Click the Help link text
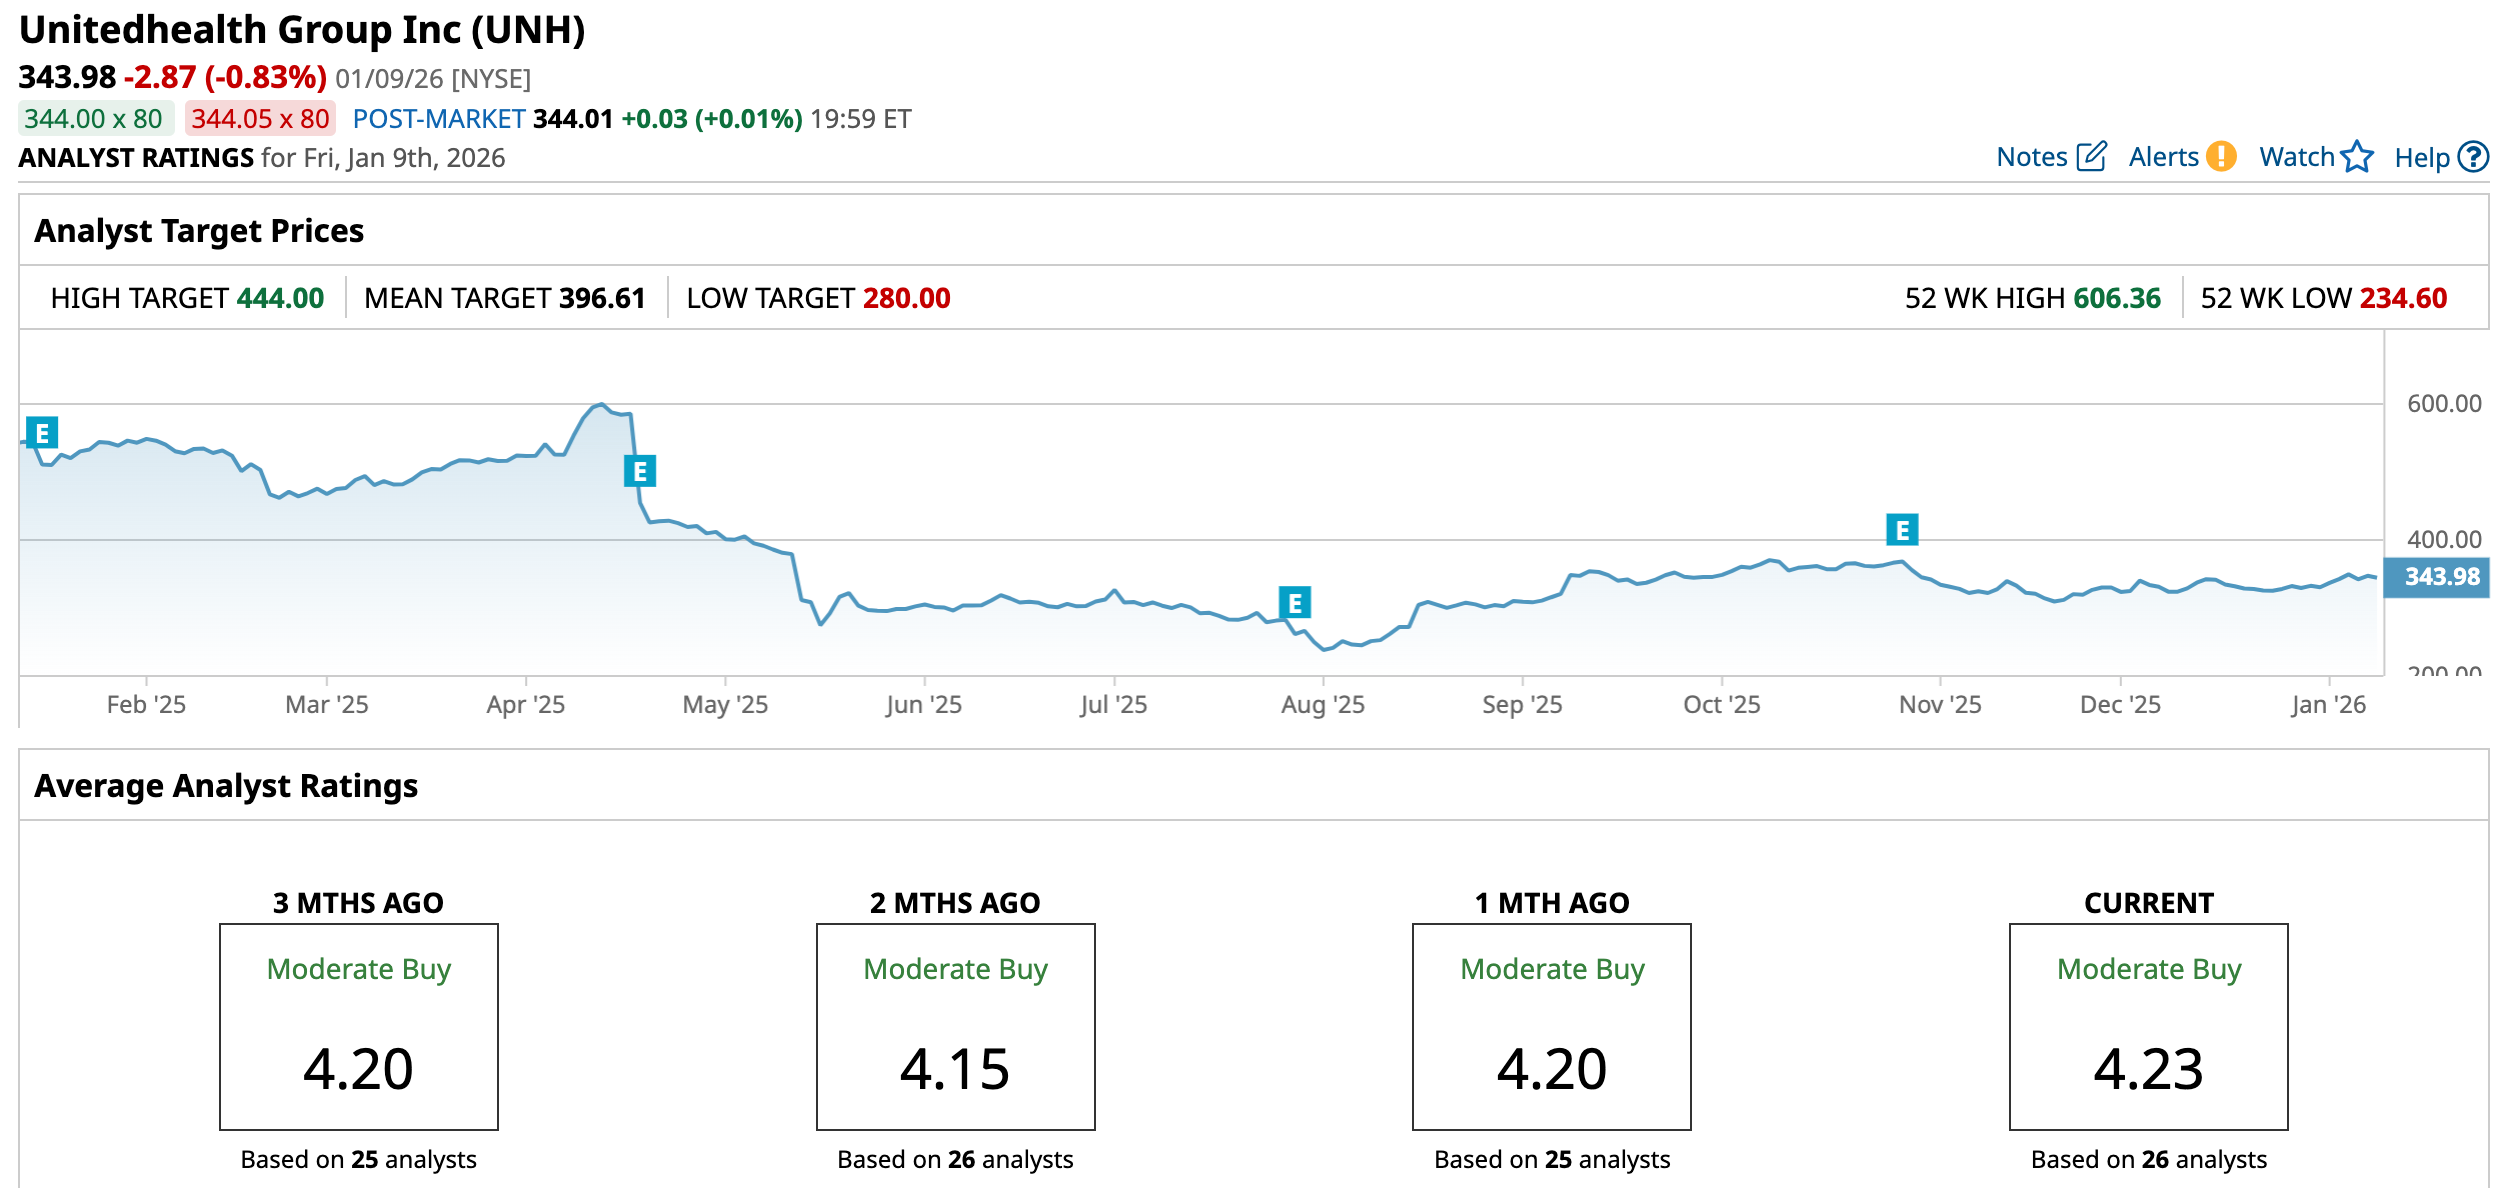The height and width of the screenshot is (1188, 2502). (x=2421, y=158)
